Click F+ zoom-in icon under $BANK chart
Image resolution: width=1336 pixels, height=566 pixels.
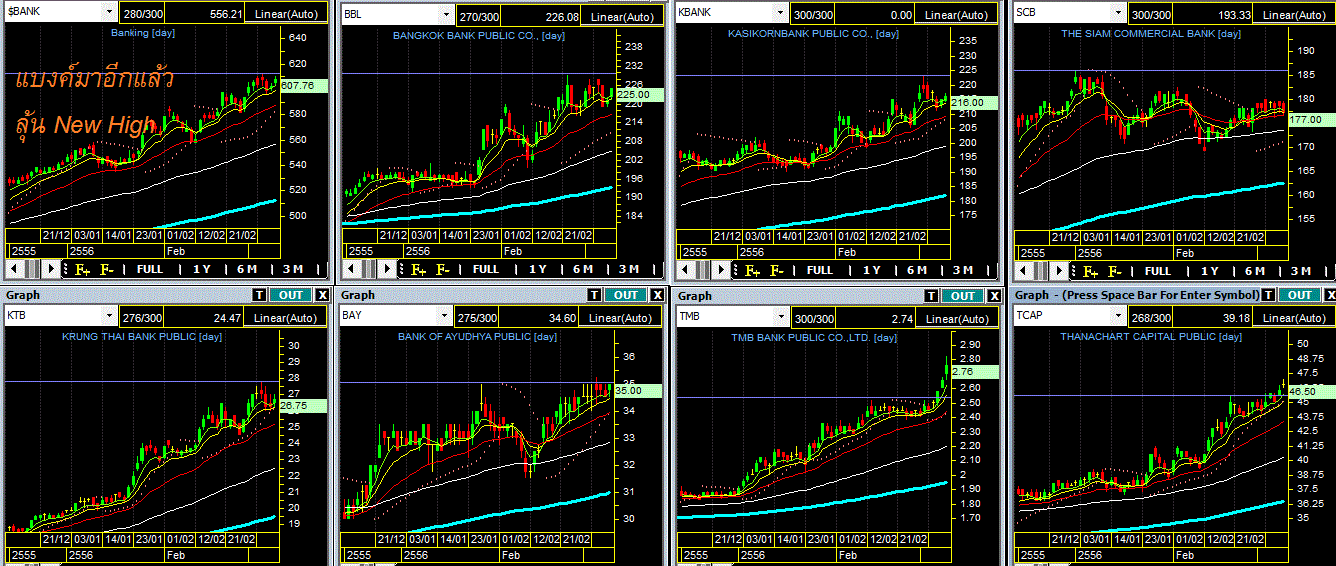(x=82, y=269)
